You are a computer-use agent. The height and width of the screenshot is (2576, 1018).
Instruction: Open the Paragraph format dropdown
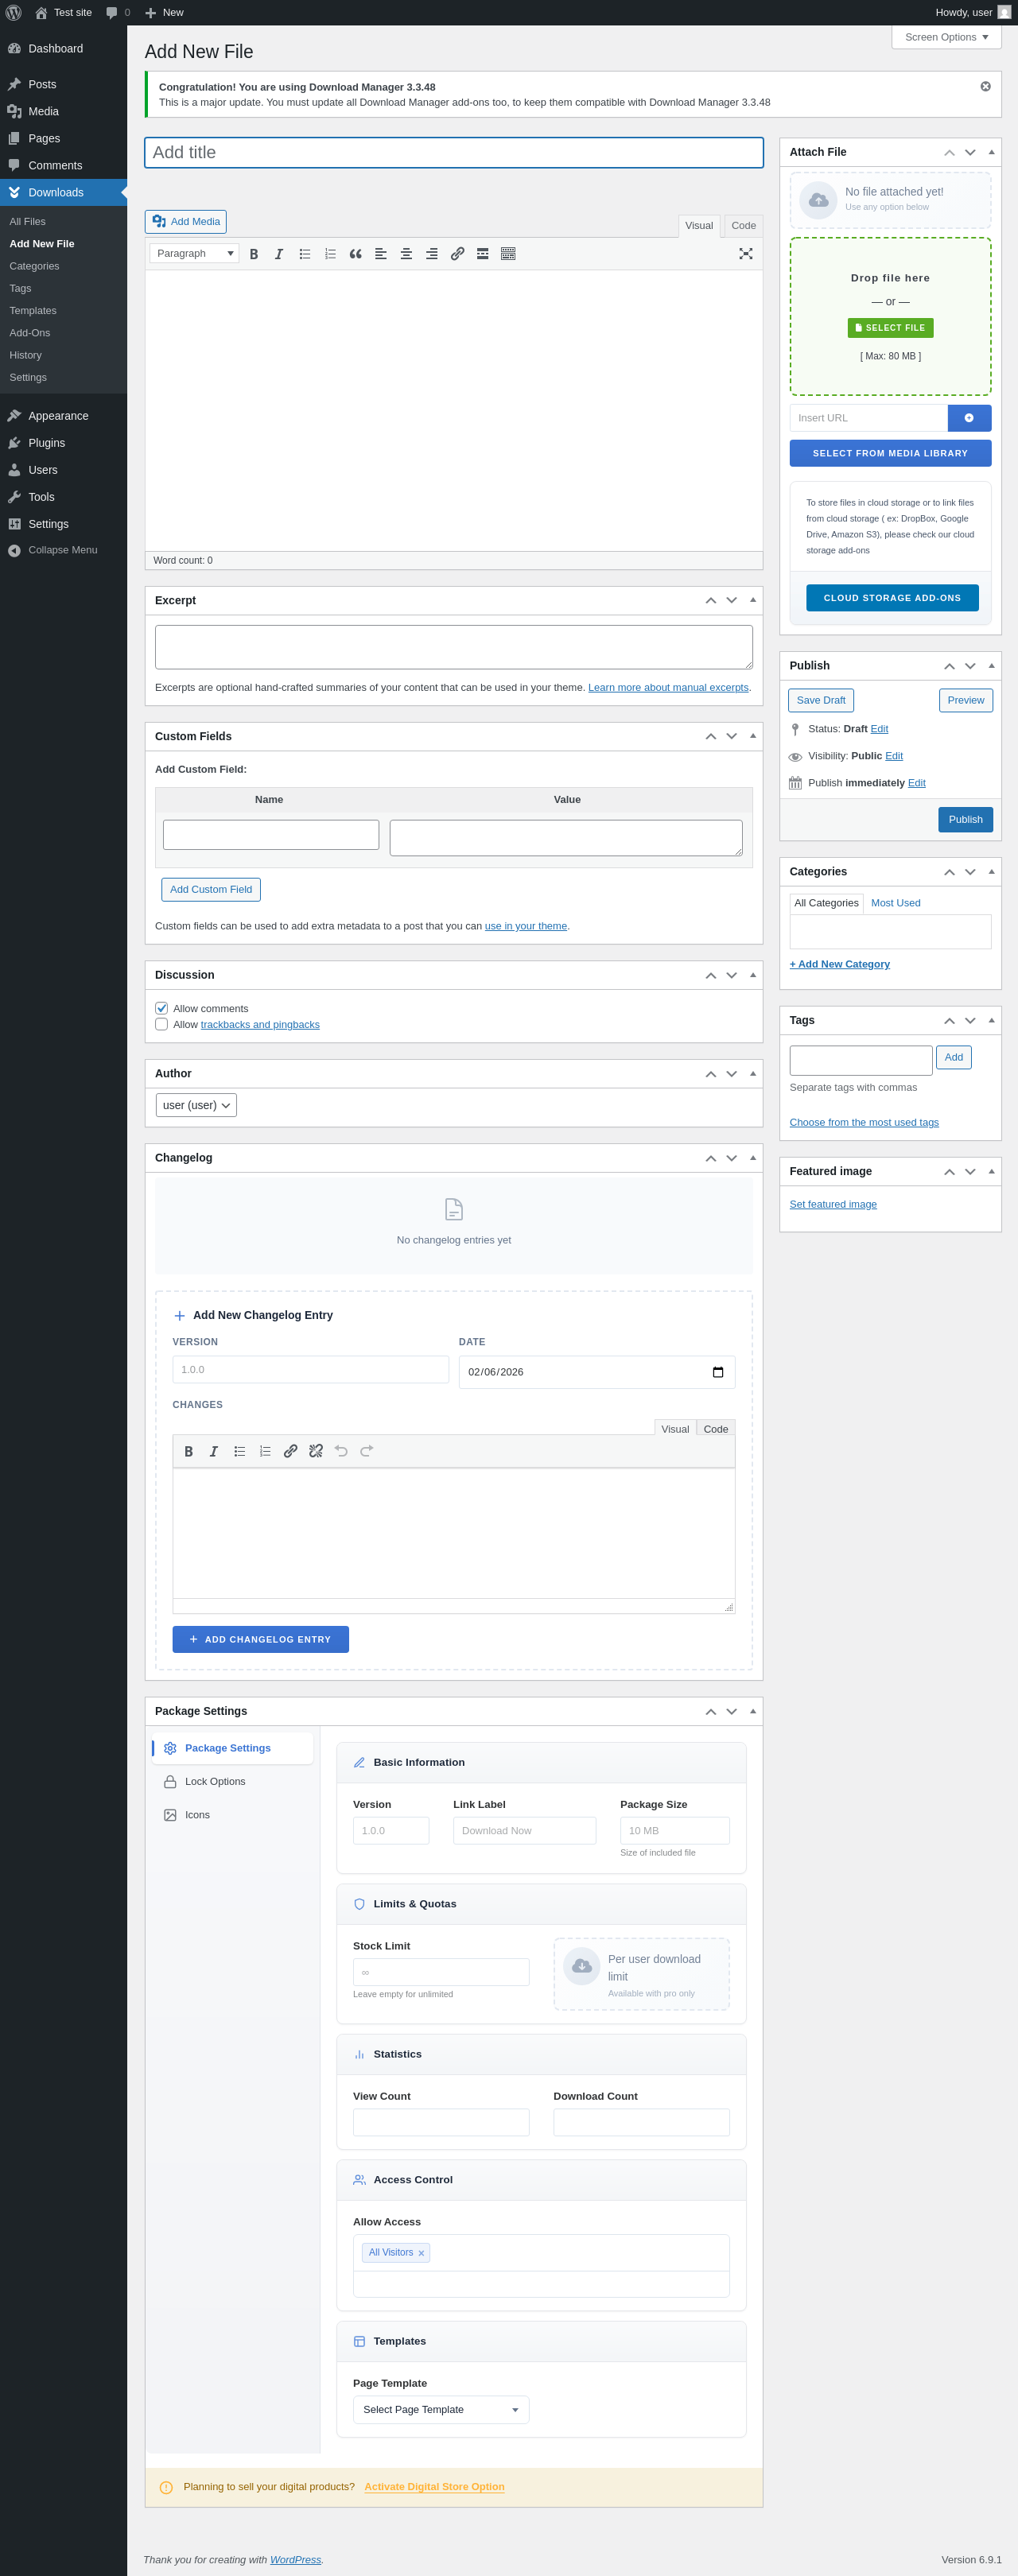point(194,254)
